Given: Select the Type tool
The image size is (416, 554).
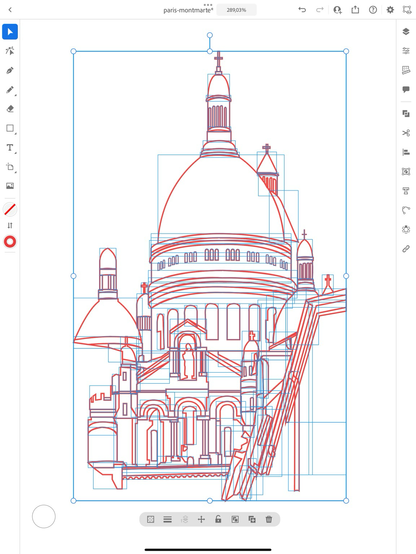Looking at the screenshot, I should click(10, 148).
